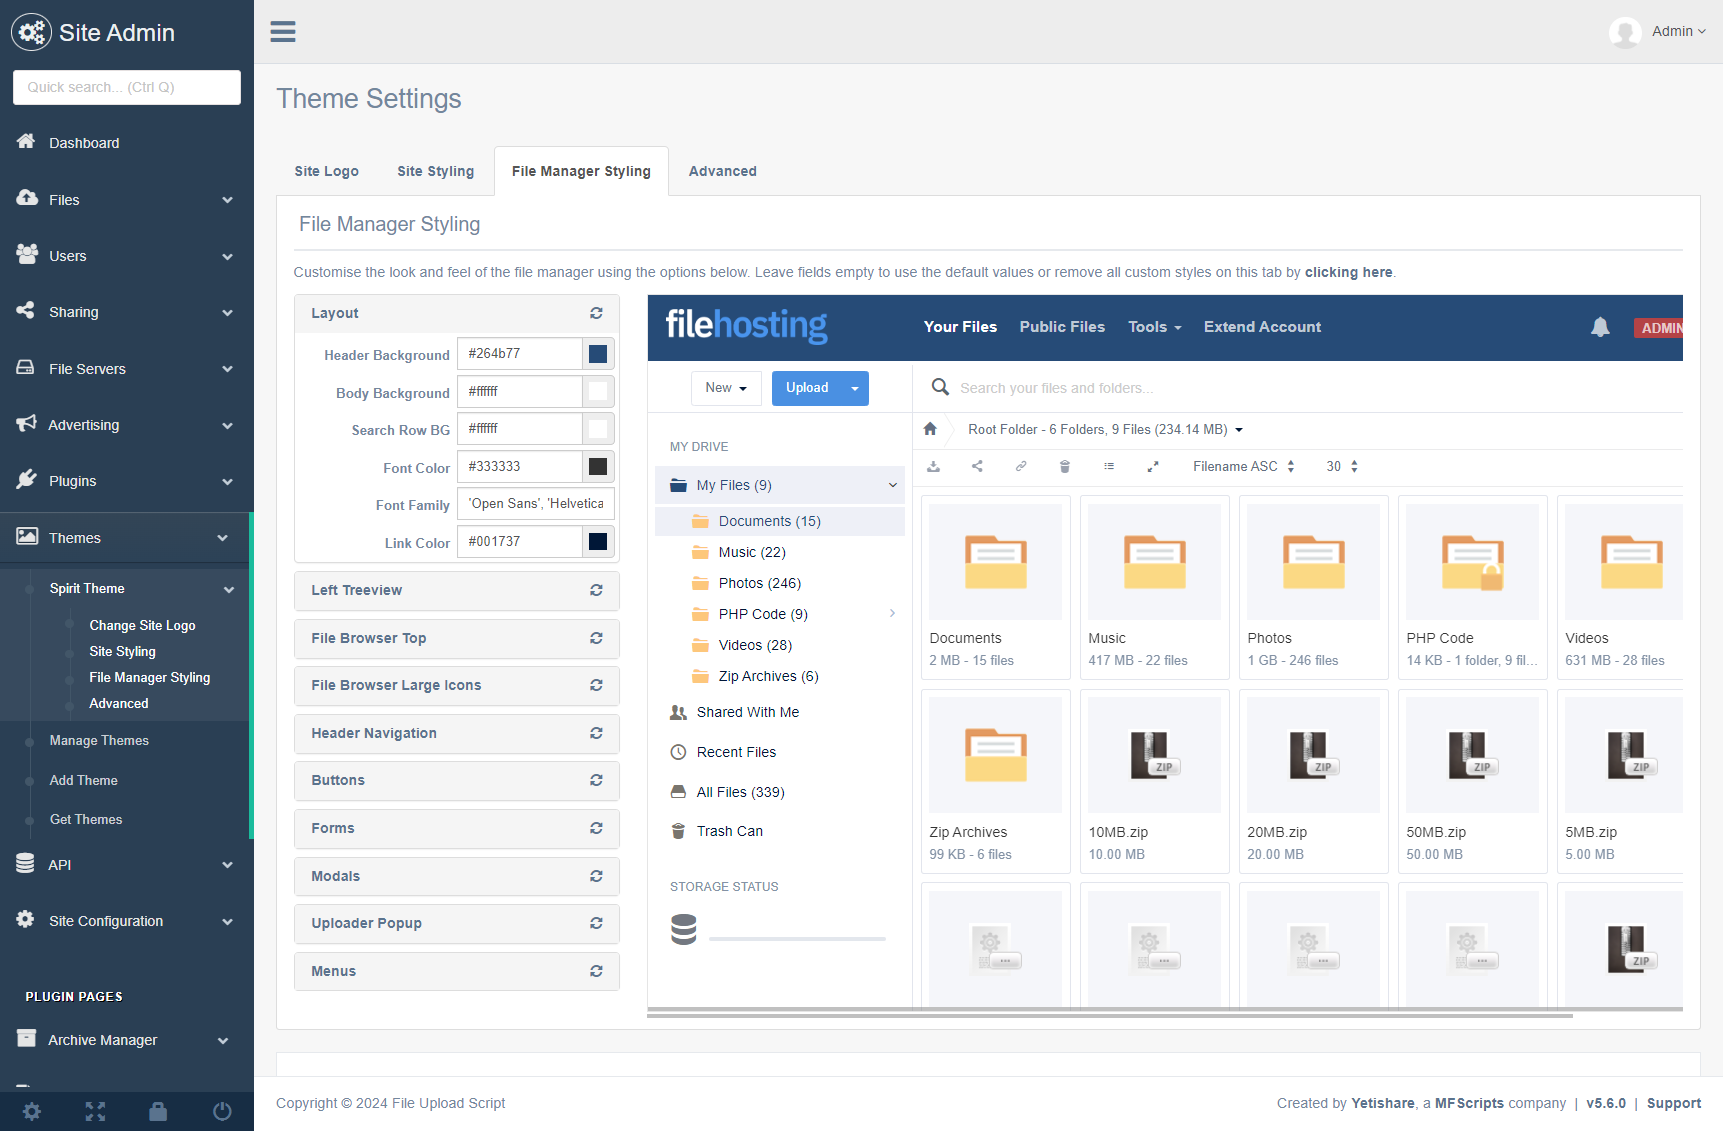Reset the Layout section with refresh icon
Viewport: 1723px width, 1131px height.
point(596,313)
